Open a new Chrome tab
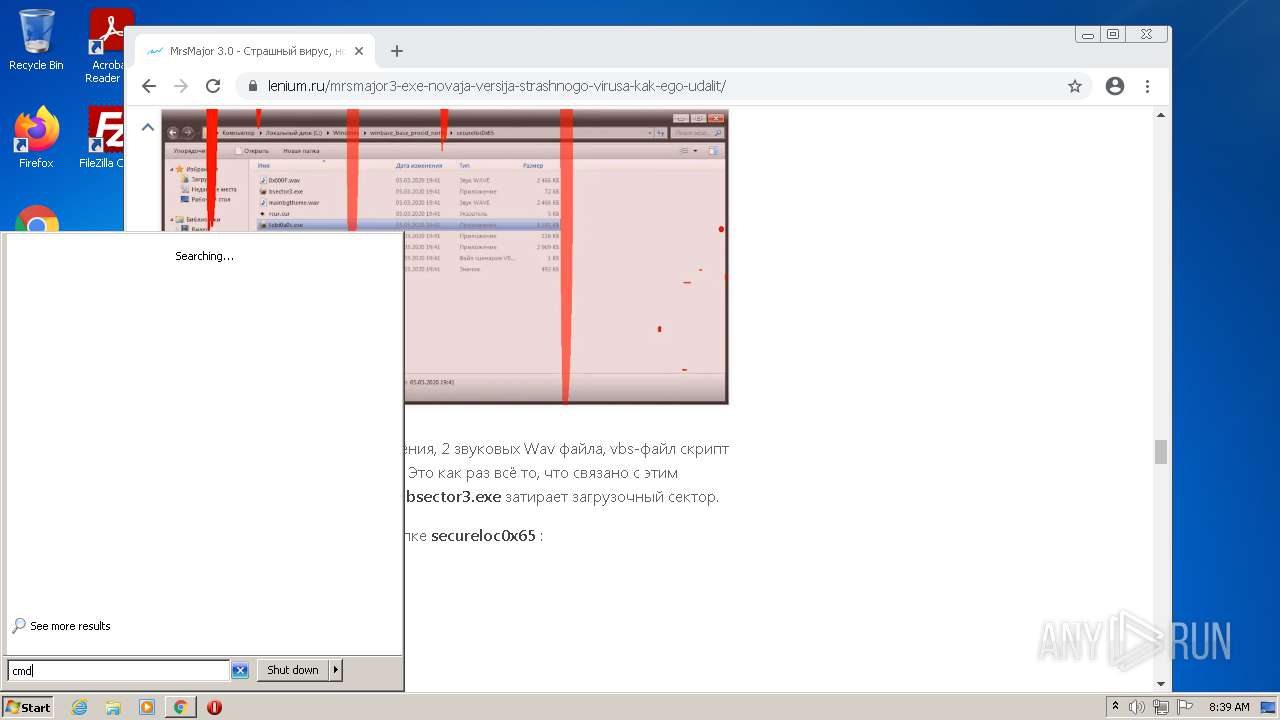This screenshot has width=1280, height=720. coord(397,51)
